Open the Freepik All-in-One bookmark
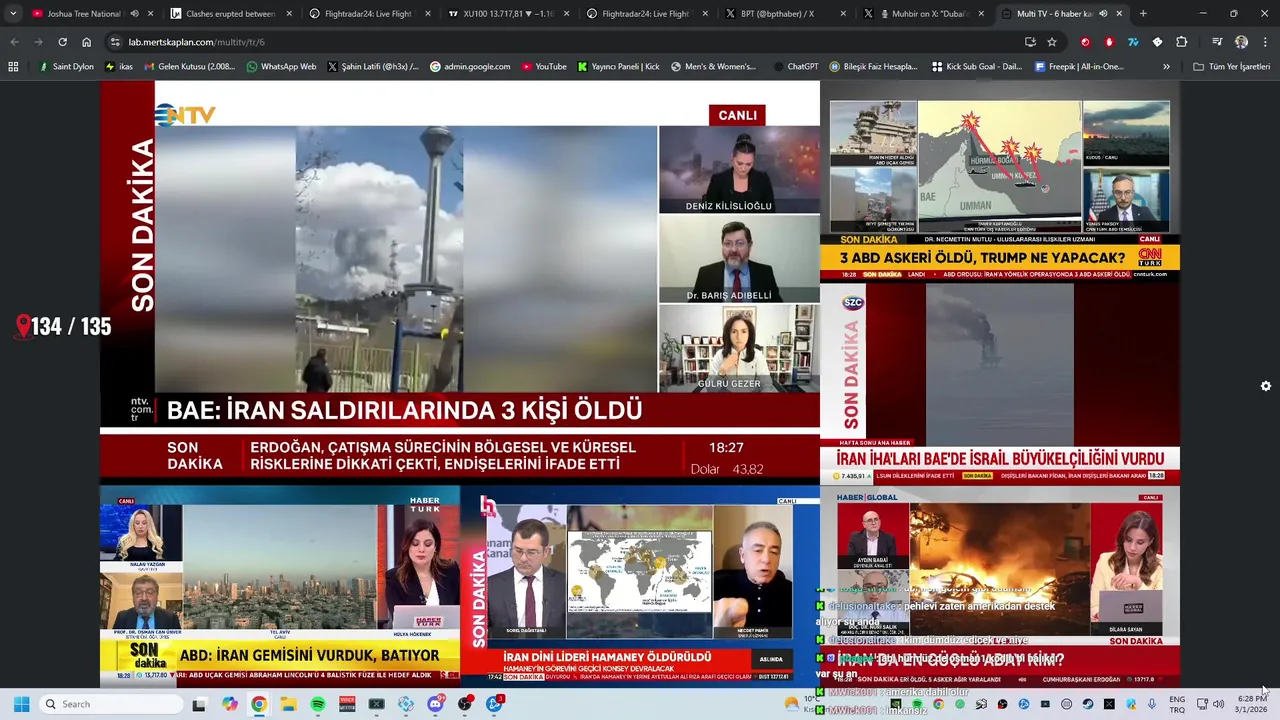The width and height of the screenshot is (1280, 720). [1079, 67]
